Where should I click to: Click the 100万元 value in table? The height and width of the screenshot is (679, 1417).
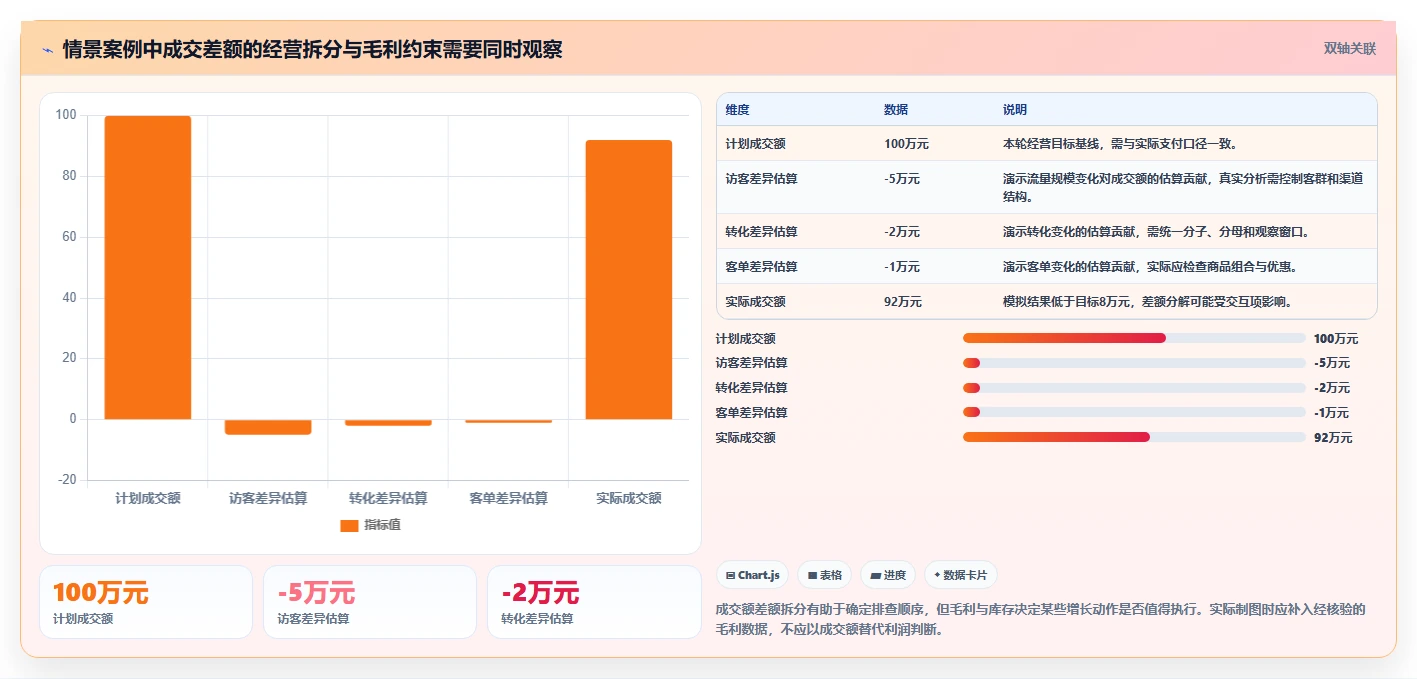pos(906,144)
